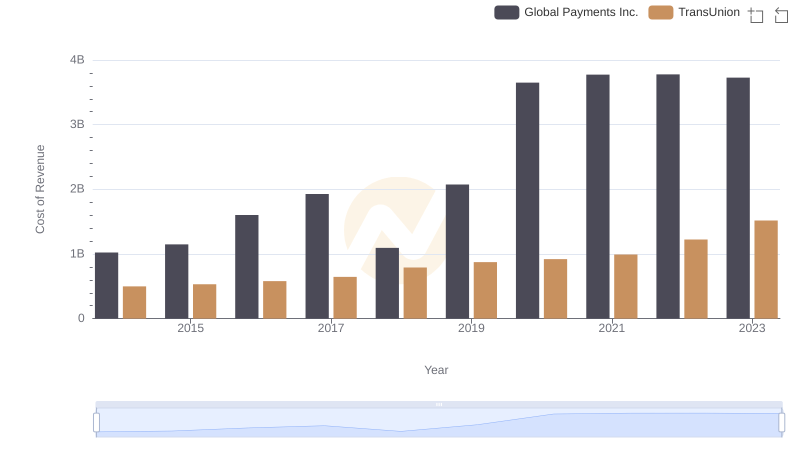This screenshot has height=461, width=800.
Task: Click TransUnion bar for 2017
Action: coord(345,298)
